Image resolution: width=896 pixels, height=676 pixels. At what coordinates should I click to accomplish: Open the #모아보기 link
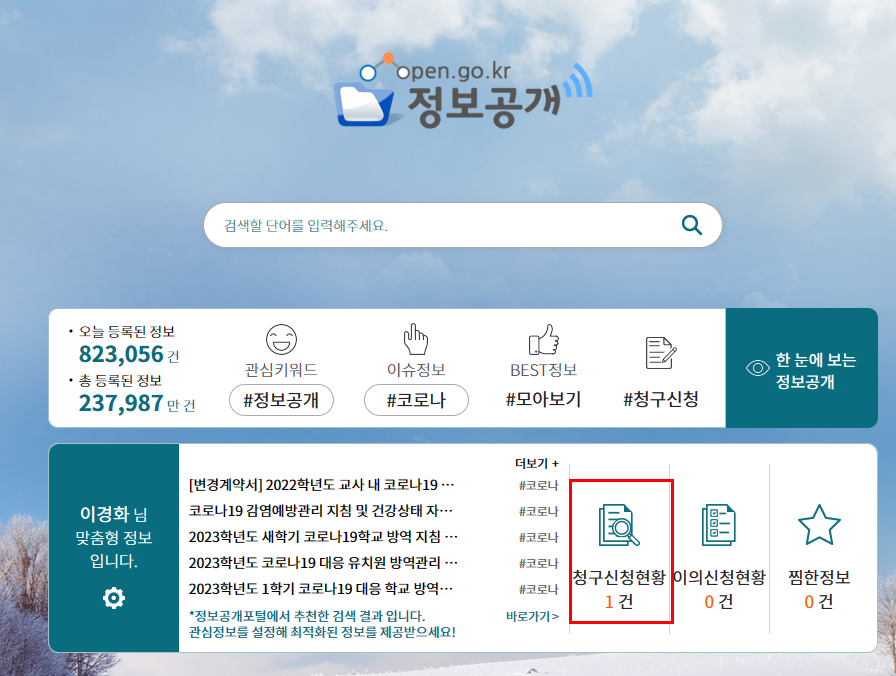pos(543,399)
